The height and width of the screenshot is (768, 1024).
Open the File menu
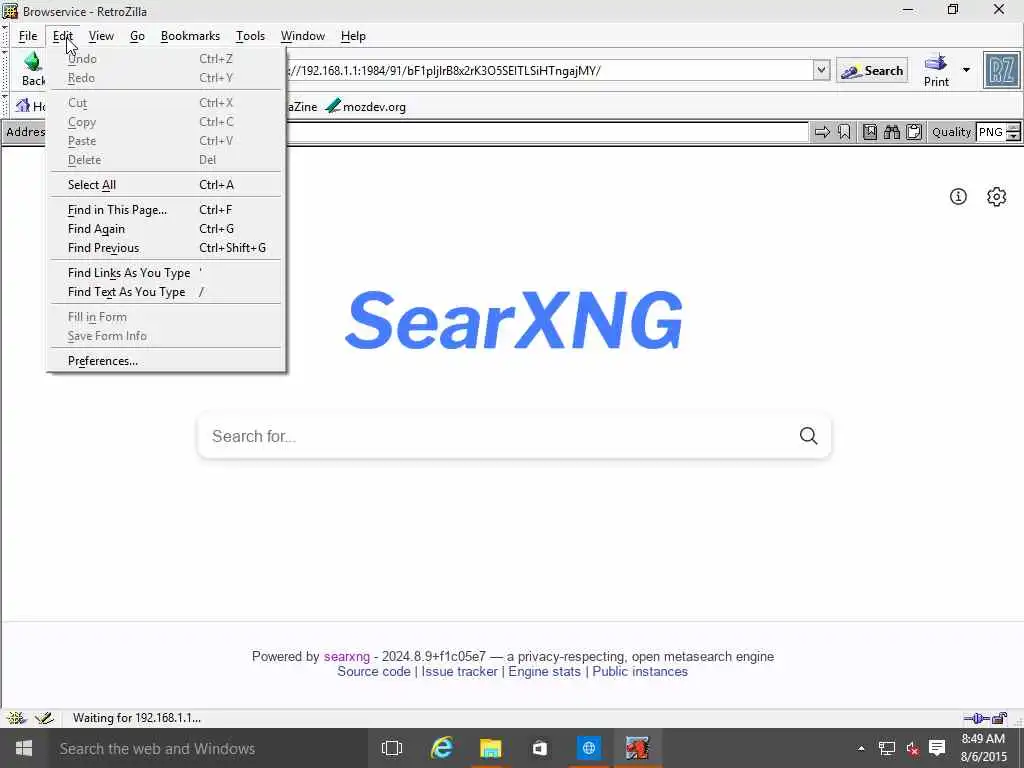28,36
